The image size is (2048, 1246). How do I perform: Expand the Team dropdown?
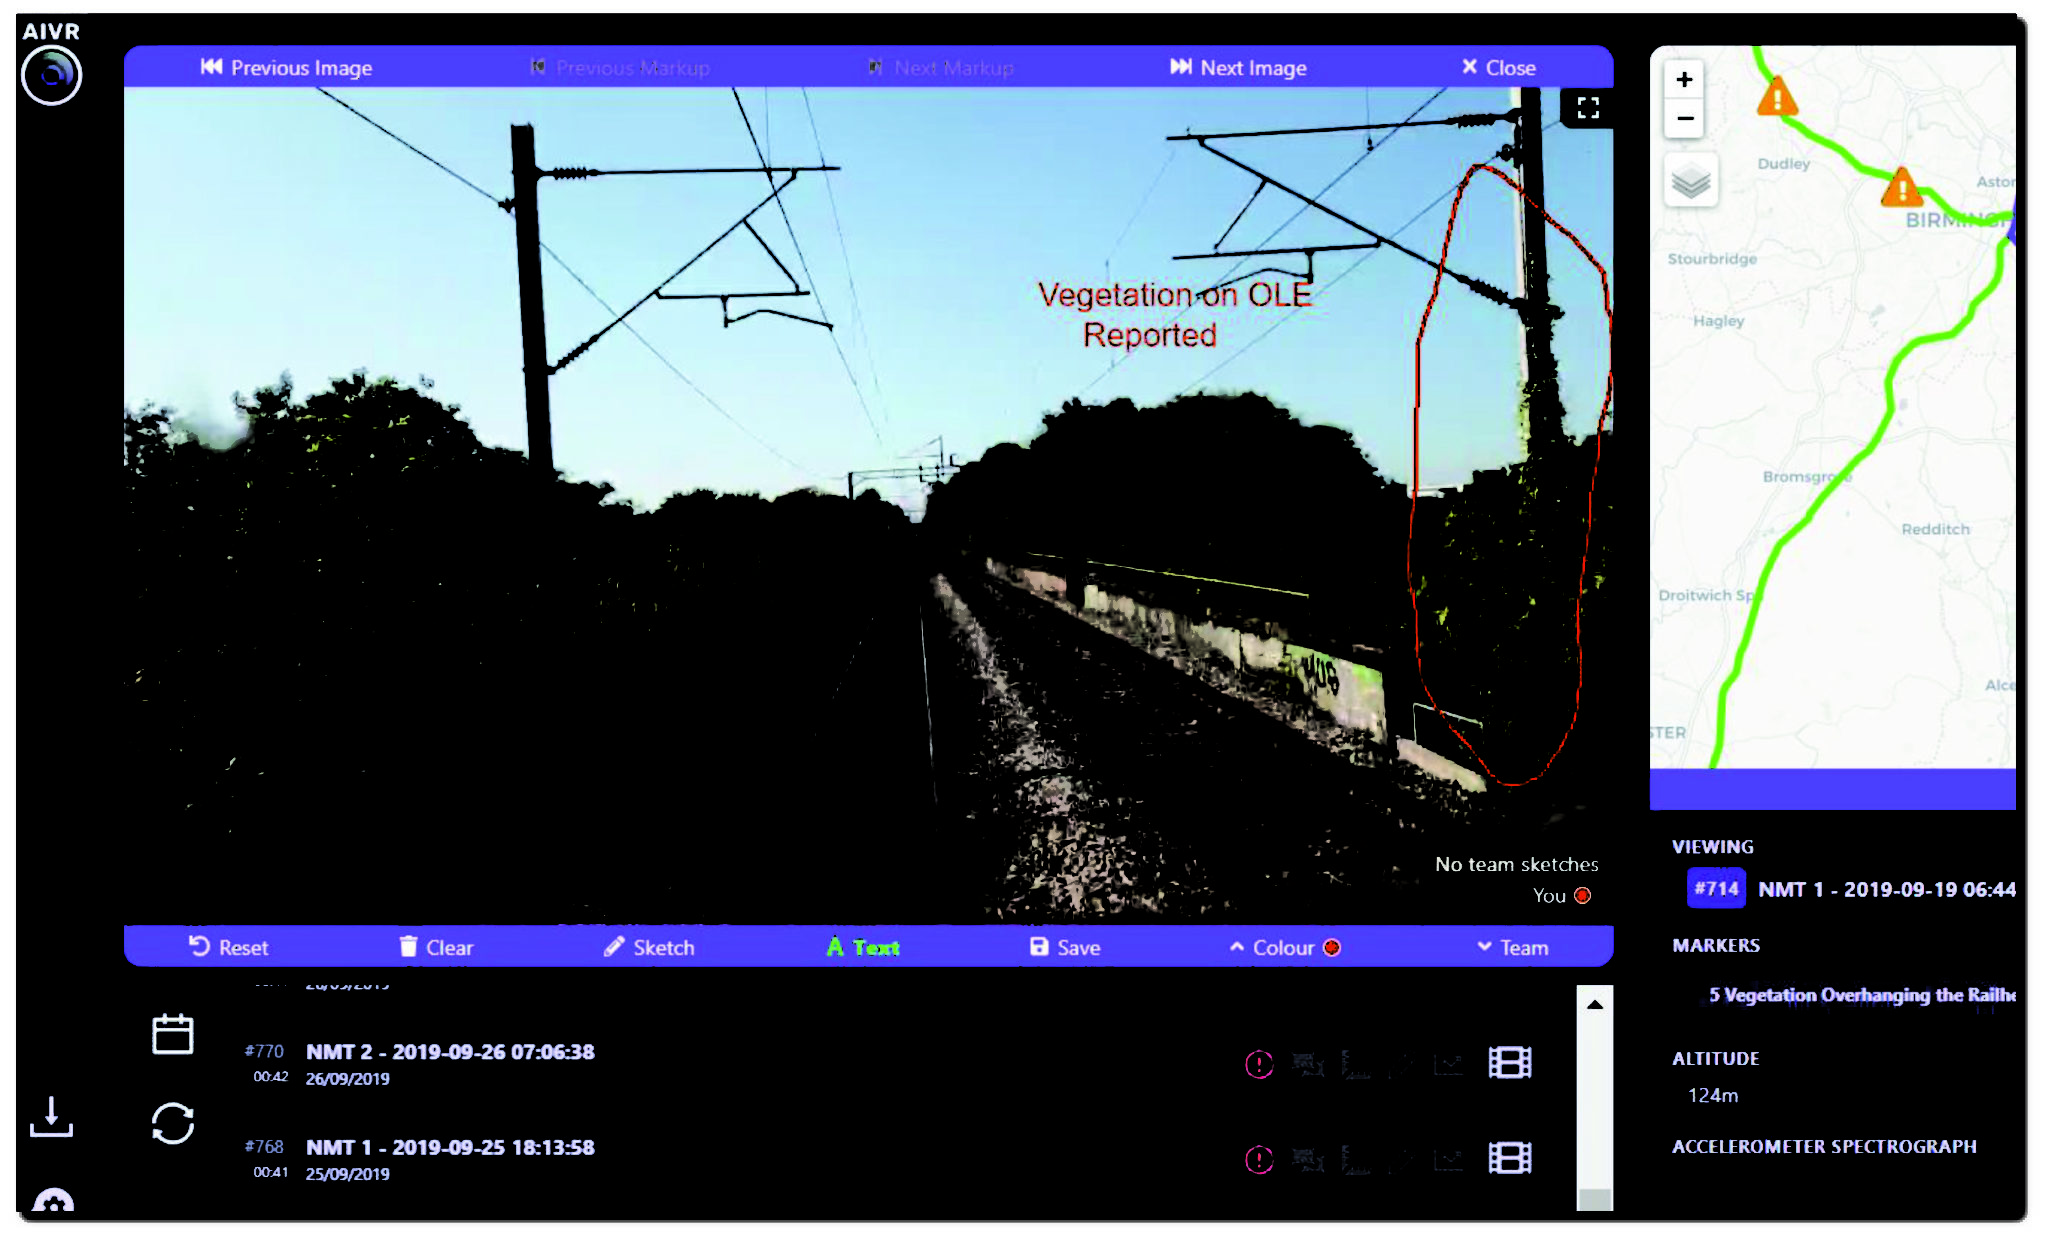click(1512, 947)
